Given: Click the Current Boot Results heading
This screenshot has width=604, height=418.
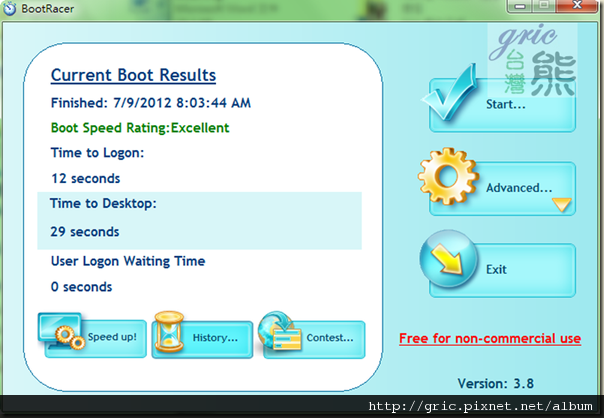Looking at the screenshot, I should (x=133, y=75).
